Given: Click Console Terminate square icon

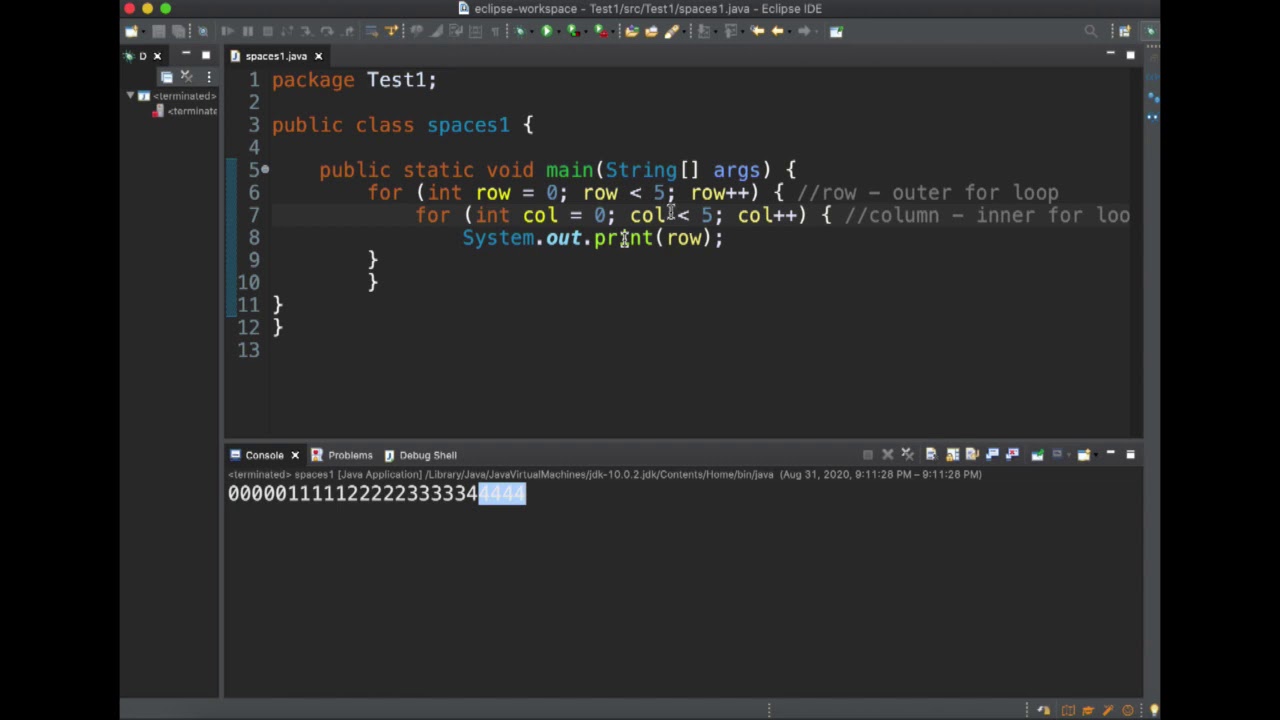Looking at the screenshot, I should (868, 455).
